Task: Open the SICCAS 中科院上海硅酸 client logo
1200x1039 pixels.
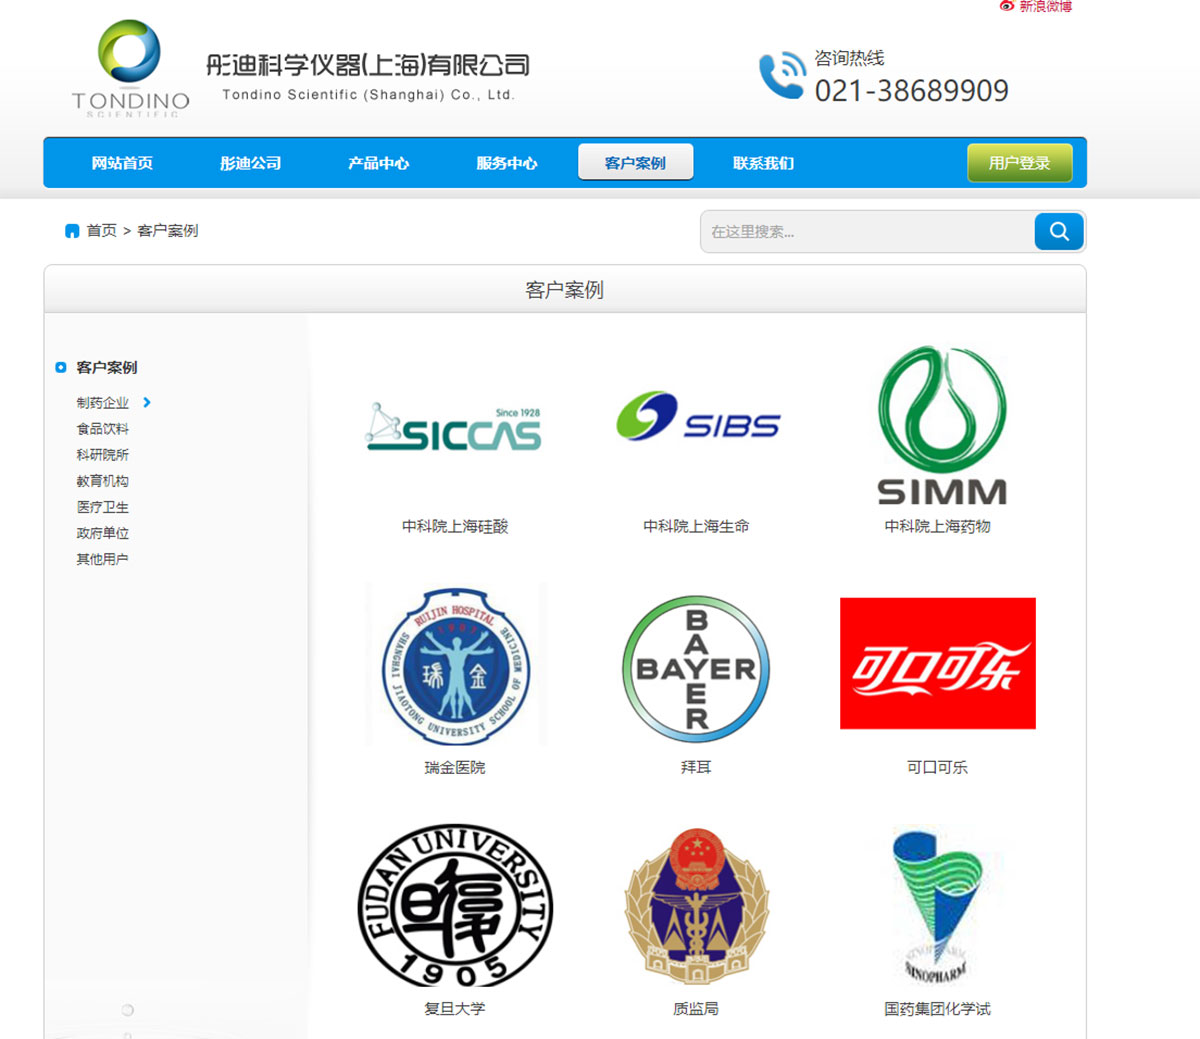Action: tap(455, 425)
